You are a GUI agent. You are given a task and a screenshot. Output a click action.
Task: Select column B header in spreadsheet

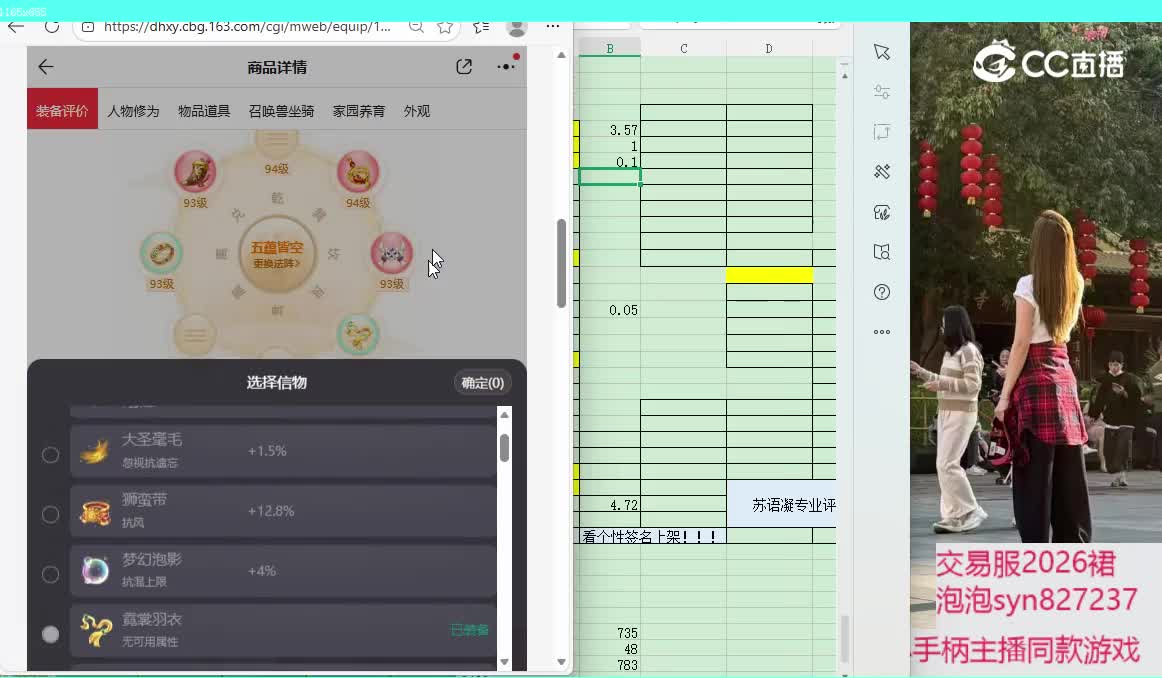pyautogui.click(x=609, y=48)
